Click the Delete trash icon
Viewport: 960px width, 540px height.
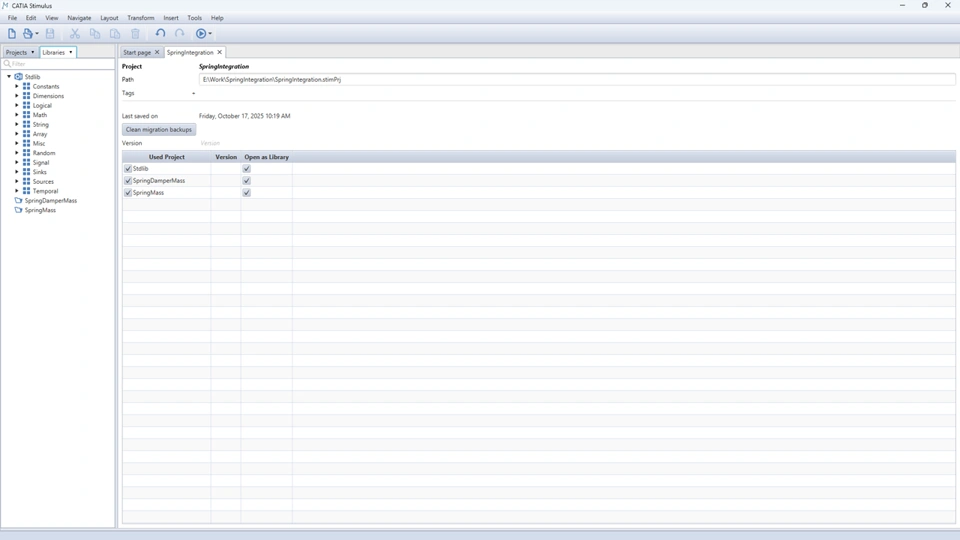[x=135, y=34]
